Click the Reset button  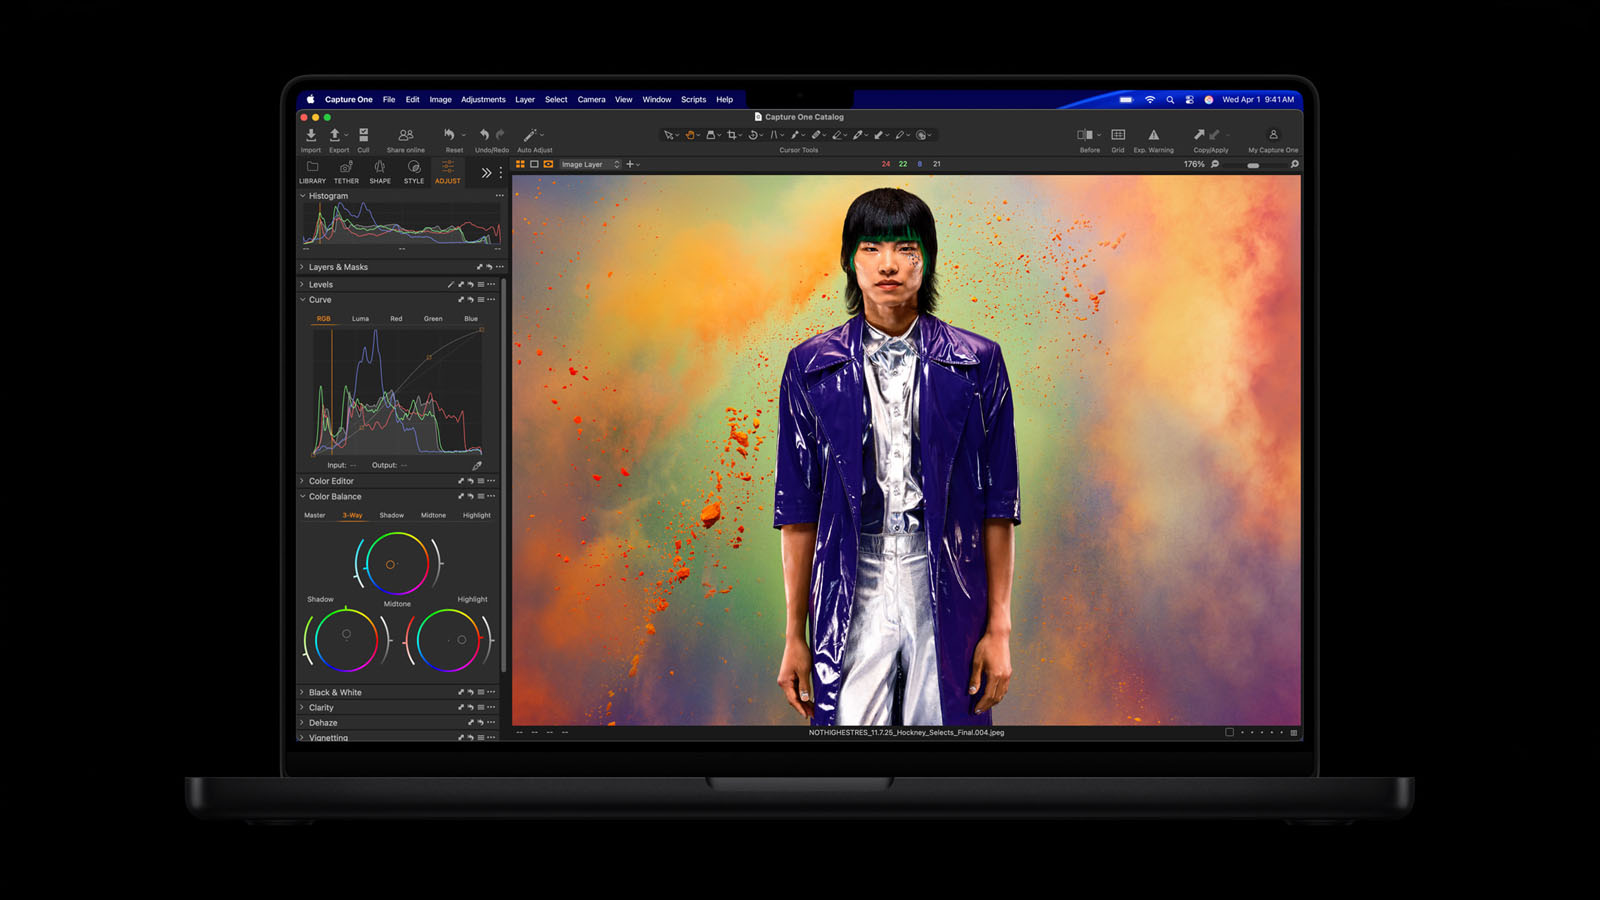coord(450,135)
